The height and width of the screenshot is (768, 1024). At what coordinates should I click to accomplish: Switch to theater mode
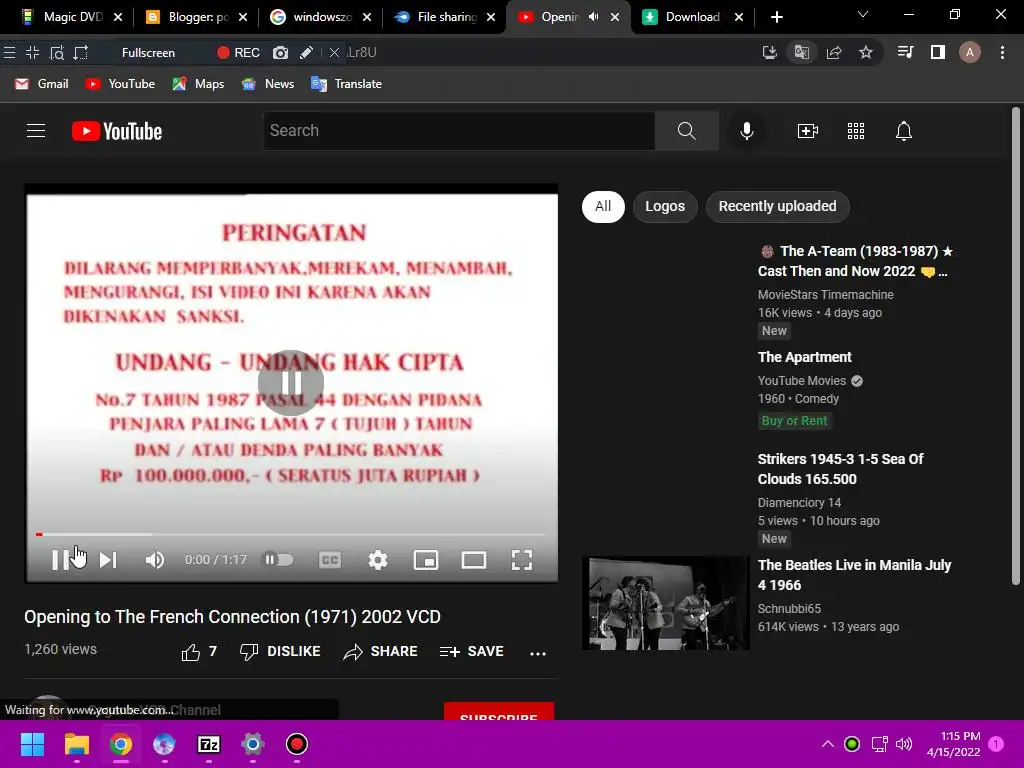[x=473, y=560]
